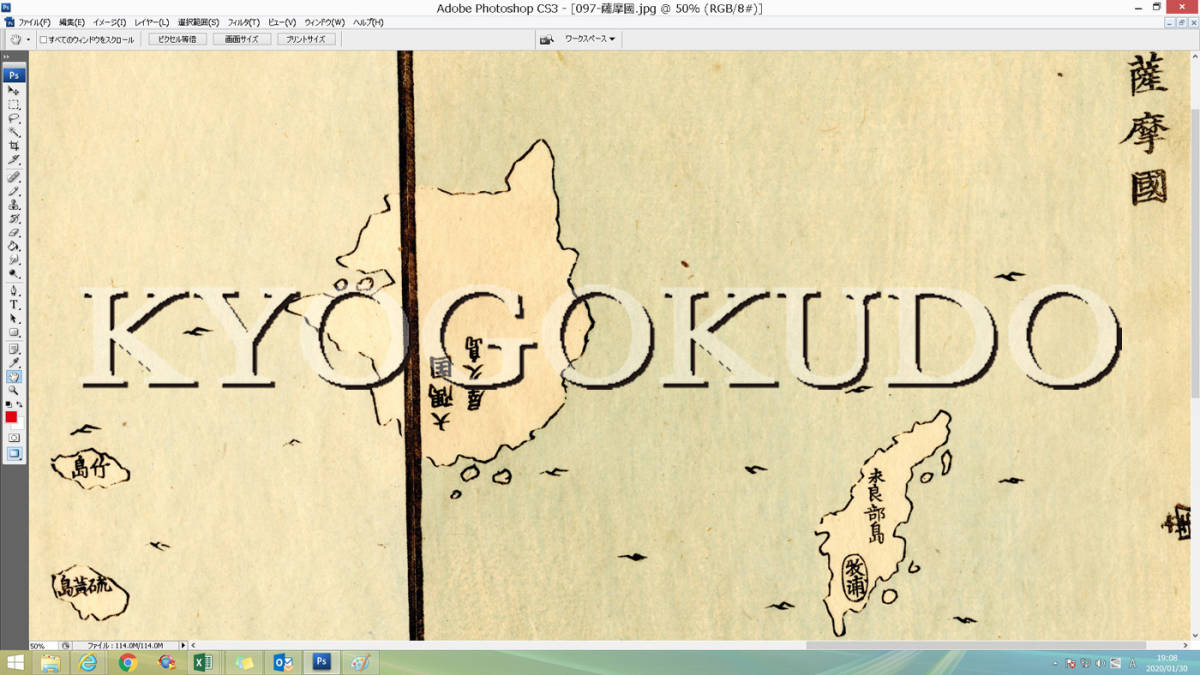The image size is (1200, 675).
Task: Select the Hand tool in toolbox
Action: (x=14, y=377)
